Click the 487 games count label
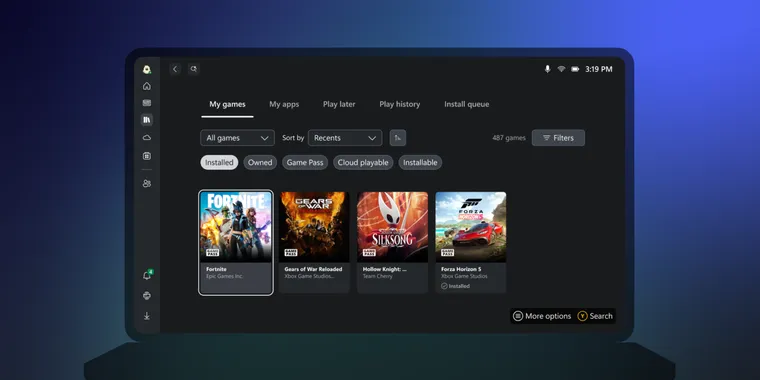The width and height of the screenshot is (760, 380). pyautogui.click(x=509, y=138)
